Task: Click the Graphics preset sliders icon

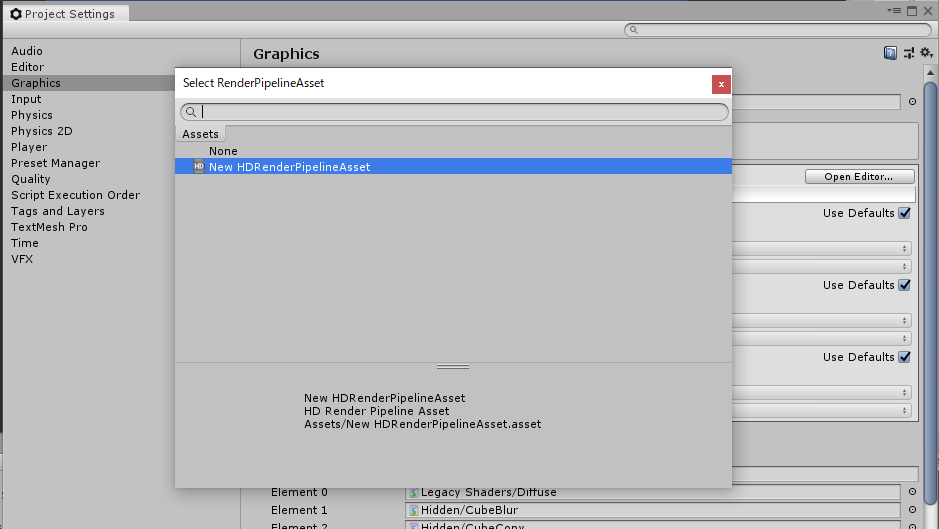Action: (x=908, y=53)
